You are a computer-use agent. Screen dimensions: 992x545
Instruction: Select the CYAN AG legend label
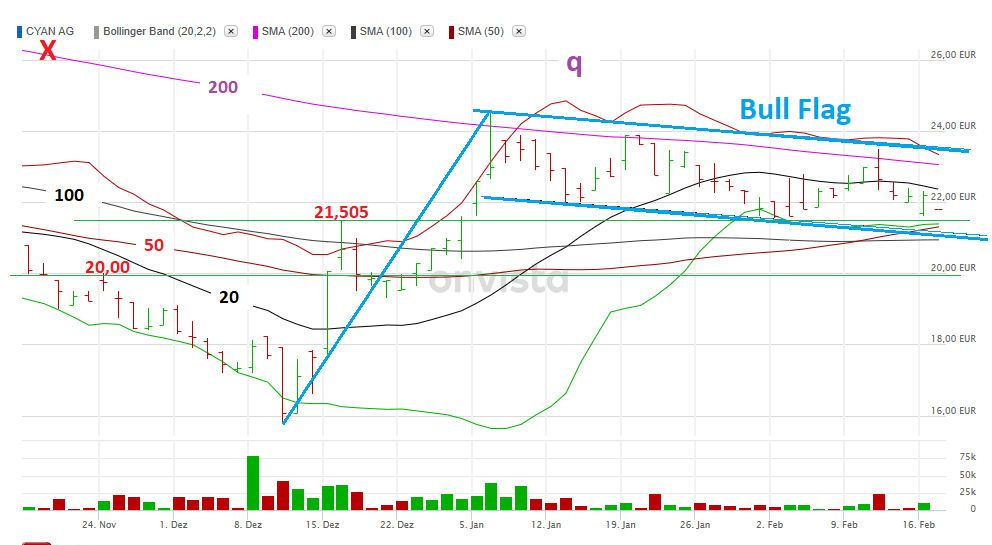coord(50,31)
